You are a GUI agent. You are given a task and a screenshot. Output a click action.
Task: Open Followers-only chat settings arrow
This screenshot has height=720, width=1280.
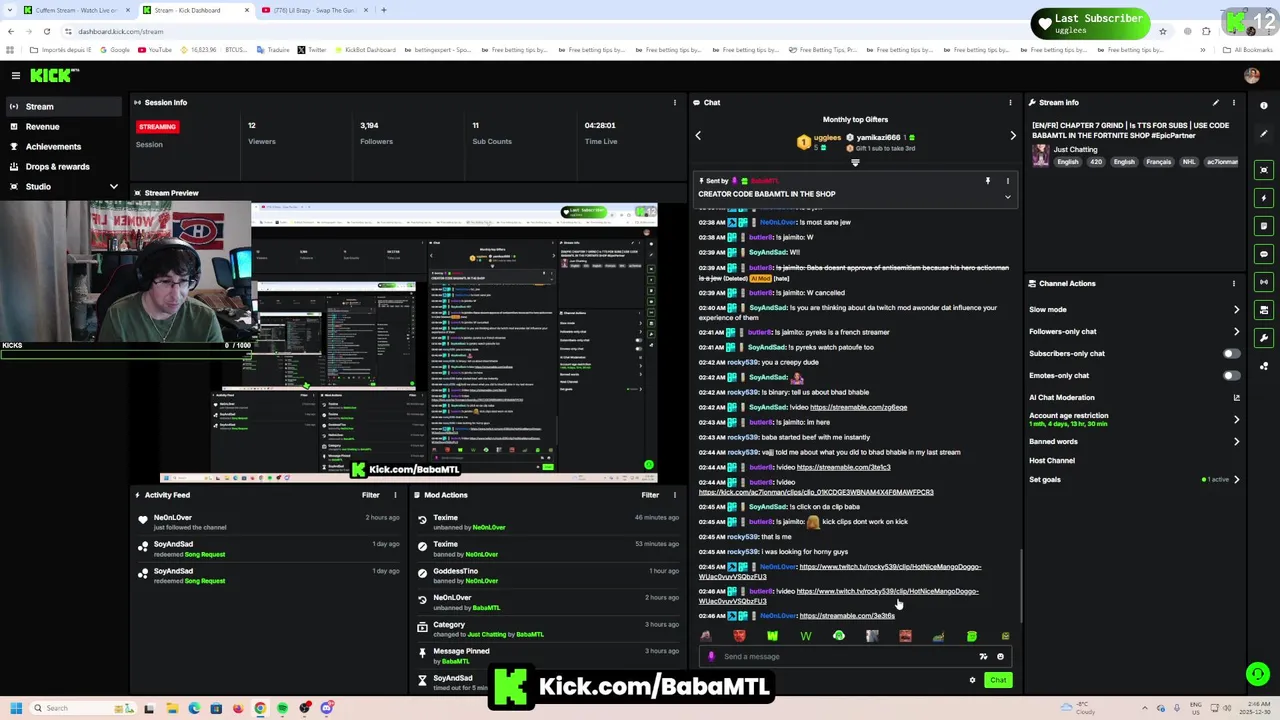pos(1237,332)
